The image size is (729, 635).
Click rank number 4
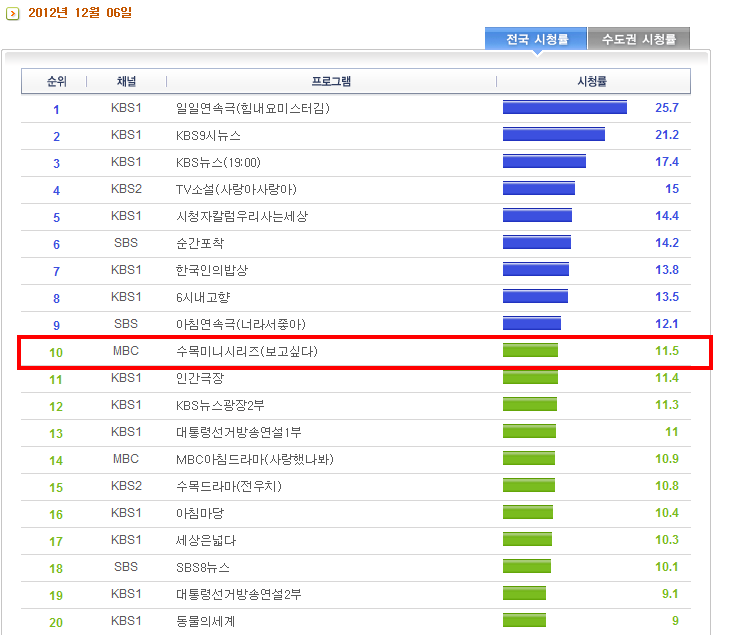(x=56, y=190)
